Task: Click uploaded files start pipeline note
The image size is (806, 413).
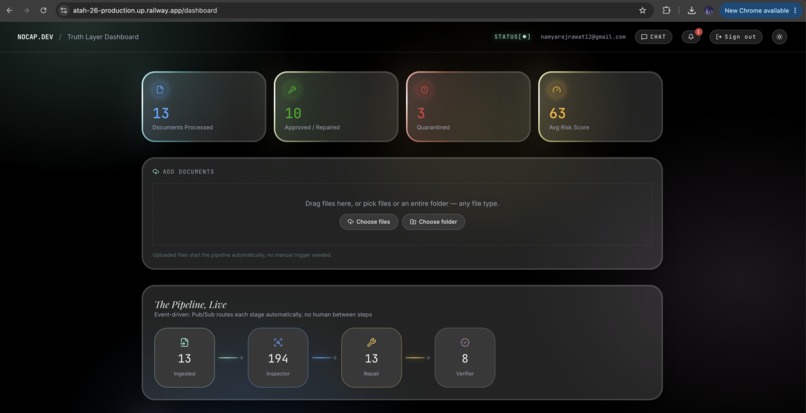Action: pyautogui.click(x=242, y=255)
